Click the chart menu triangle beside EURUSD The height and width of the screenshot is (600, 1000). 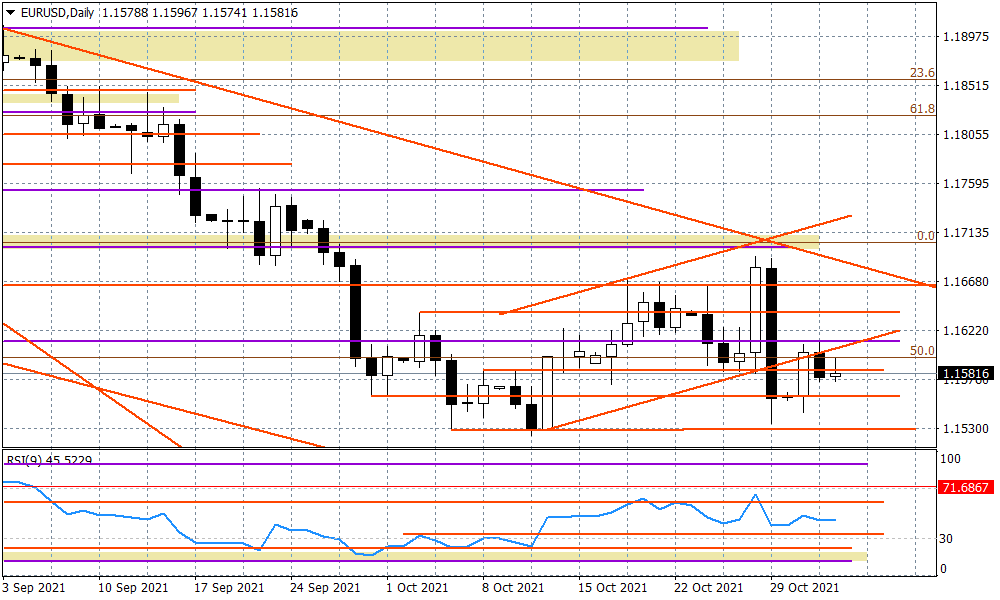pyautogui.click(x=11, y=13)
